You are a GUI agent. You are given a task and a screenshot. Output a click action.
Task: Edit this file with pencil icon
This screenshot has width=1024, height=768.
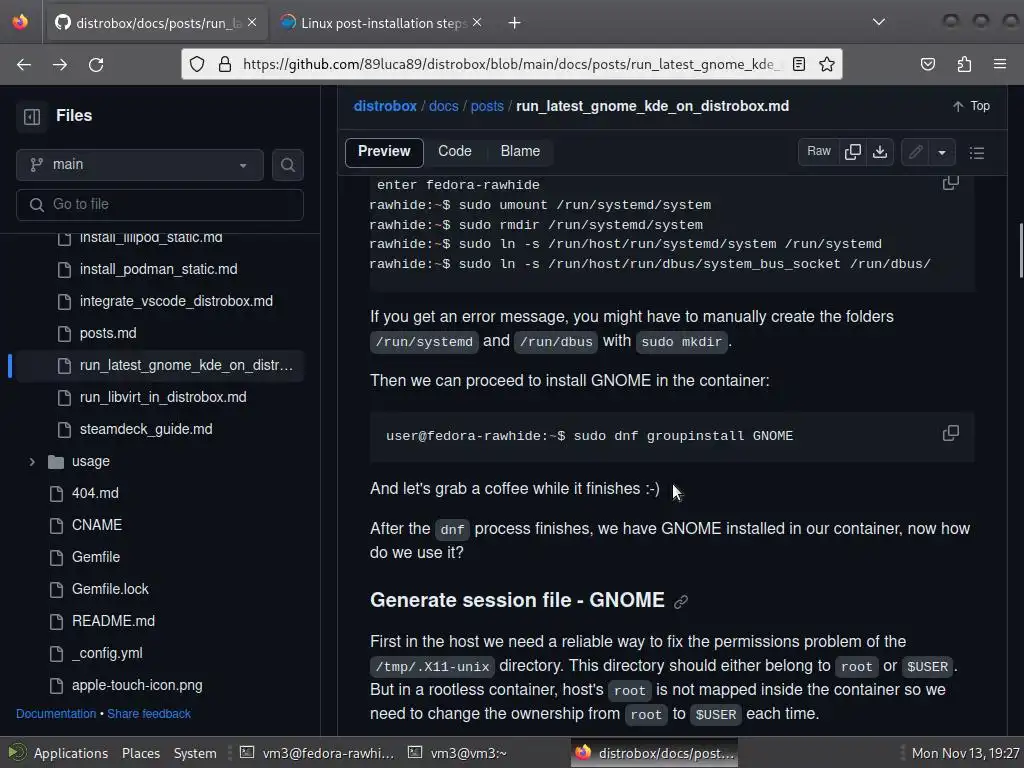[x=916, y=152]
